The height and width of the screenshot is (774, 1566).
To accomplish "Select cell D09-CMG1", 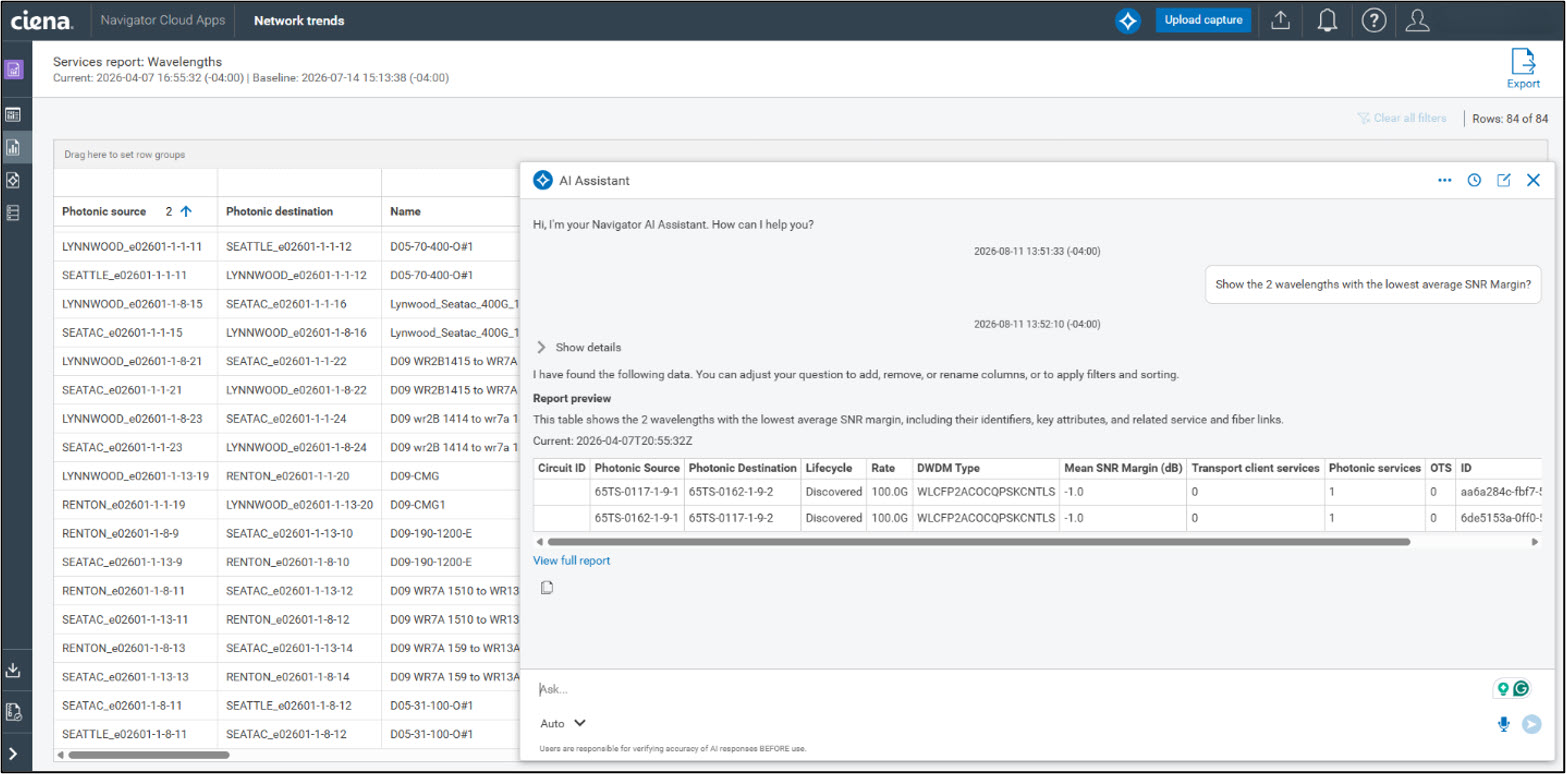I will point(450,505).
